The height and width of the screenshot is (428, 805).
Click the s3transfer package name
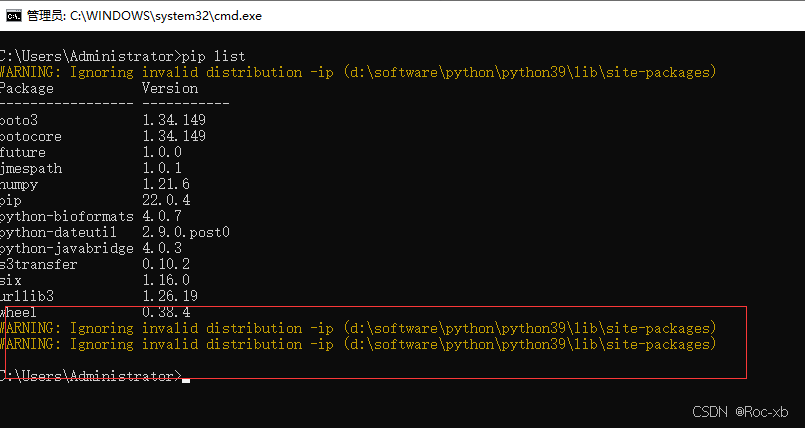click(x=39, y=264)
